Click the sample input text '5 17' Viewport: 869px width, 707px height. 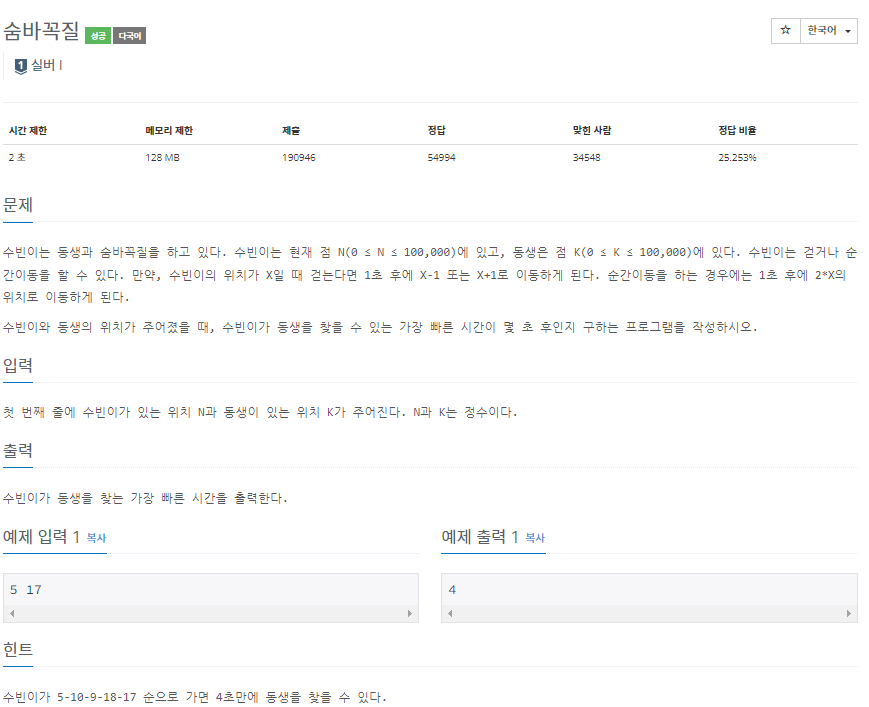point(25,590)
